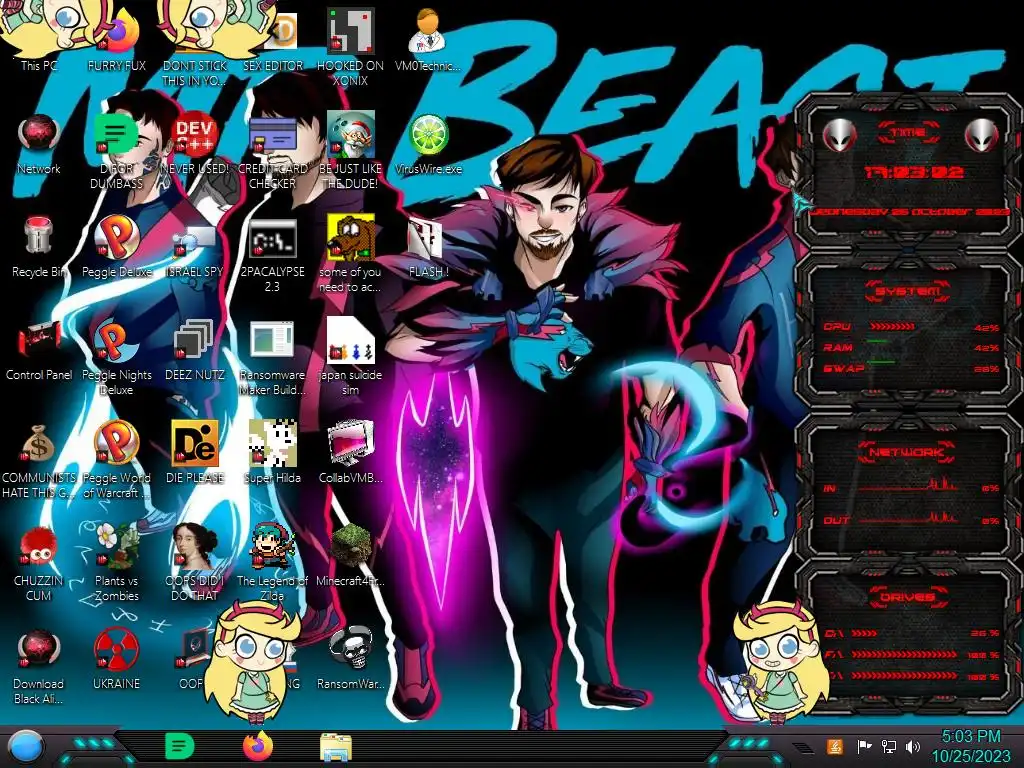
Task: Open the Action Center flag icon
Action: click(864, 746)
